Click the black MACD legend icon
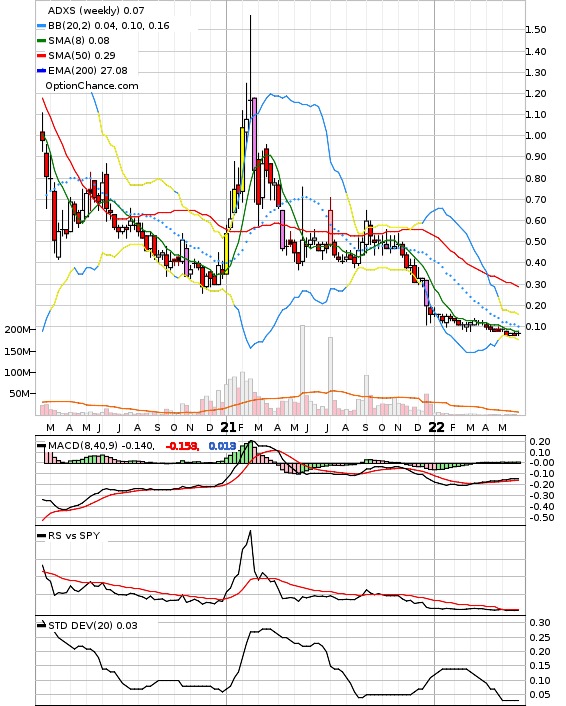Image resolution: width=566 pixels, height=706 pixels. 41,446
